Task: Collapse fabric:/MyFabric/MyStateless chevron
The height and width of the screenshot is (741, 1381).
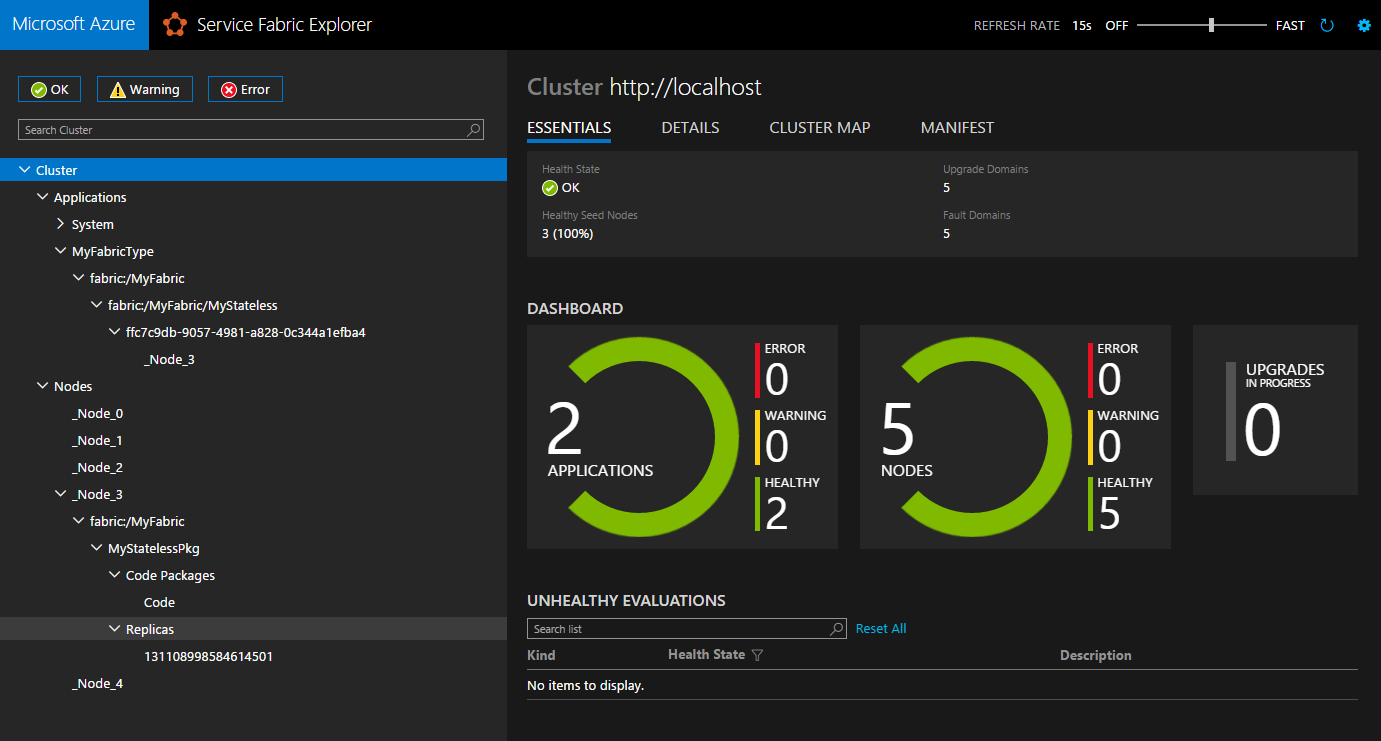Action: pos(97,305)
